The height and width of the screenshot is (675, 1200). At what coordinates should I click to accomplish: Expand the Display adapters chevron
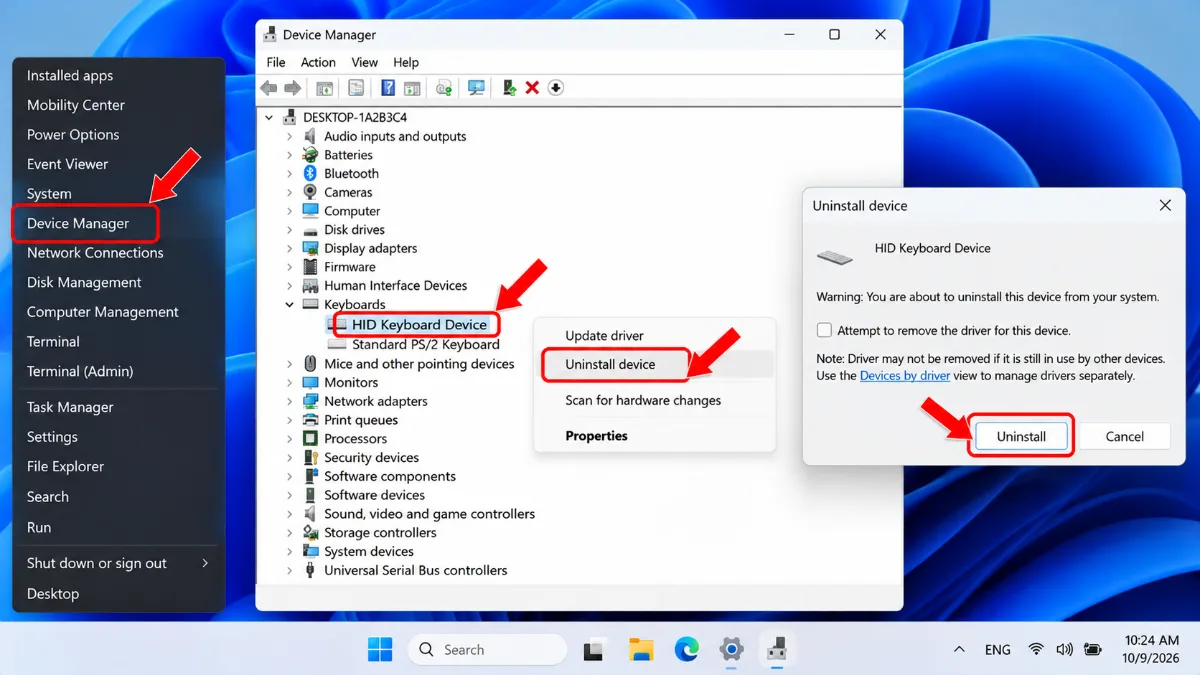pos(290,249)
